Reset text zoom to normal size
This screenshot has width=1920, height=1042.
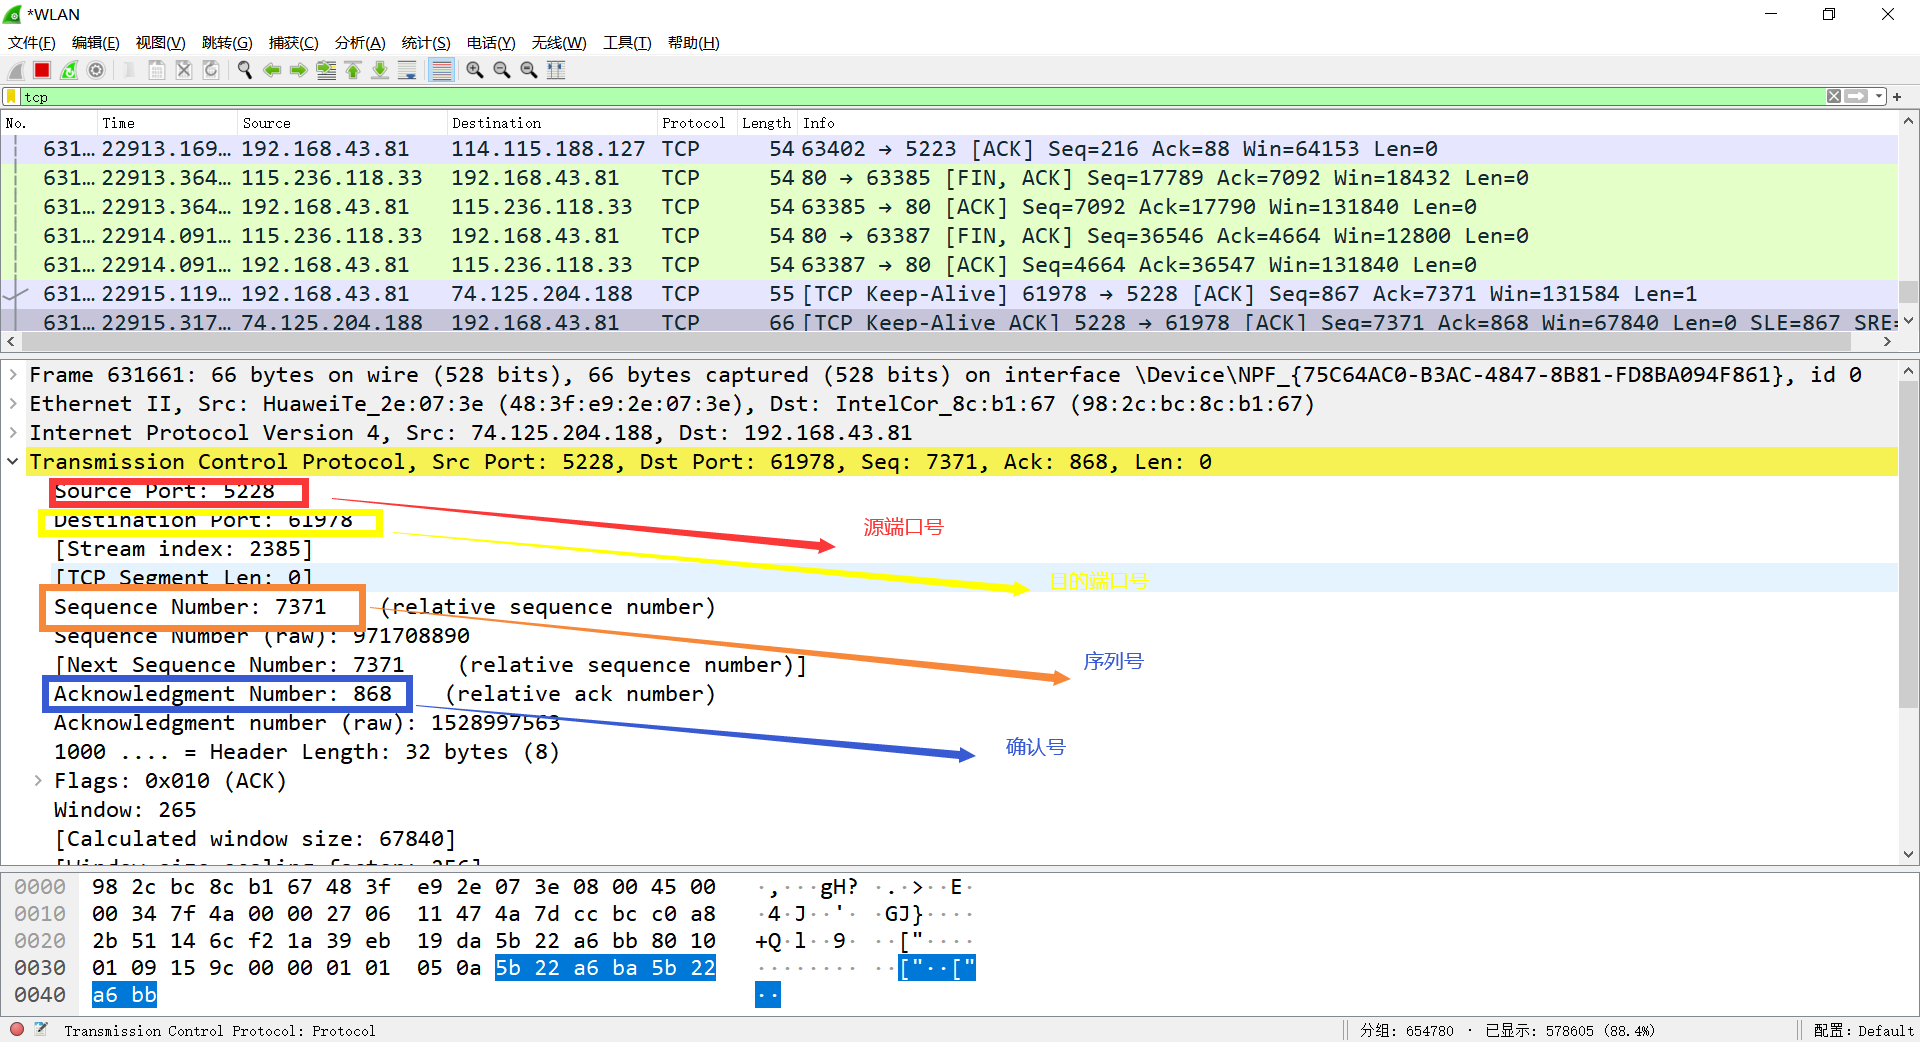(x=529, y=70)
